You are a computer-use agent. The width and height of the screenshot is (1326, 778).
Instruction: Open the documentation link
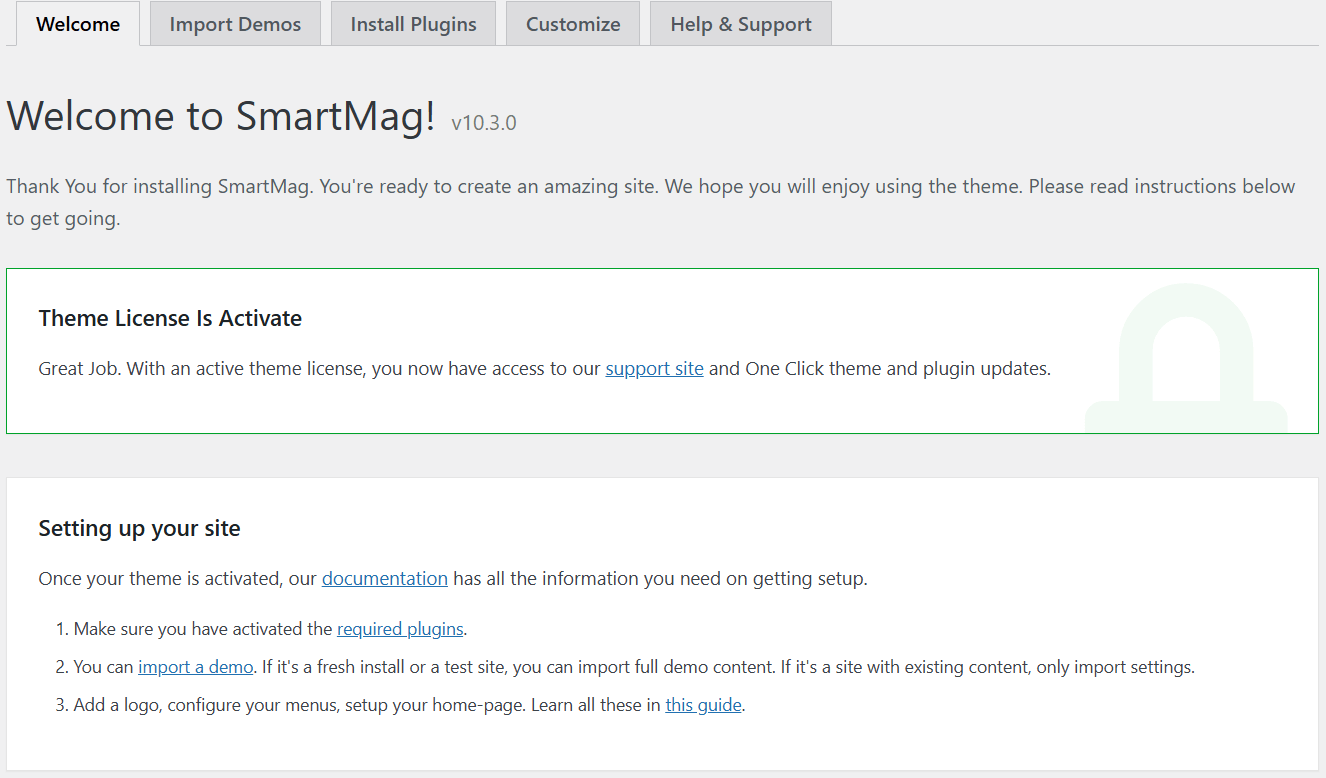click(x=385, y=578)
